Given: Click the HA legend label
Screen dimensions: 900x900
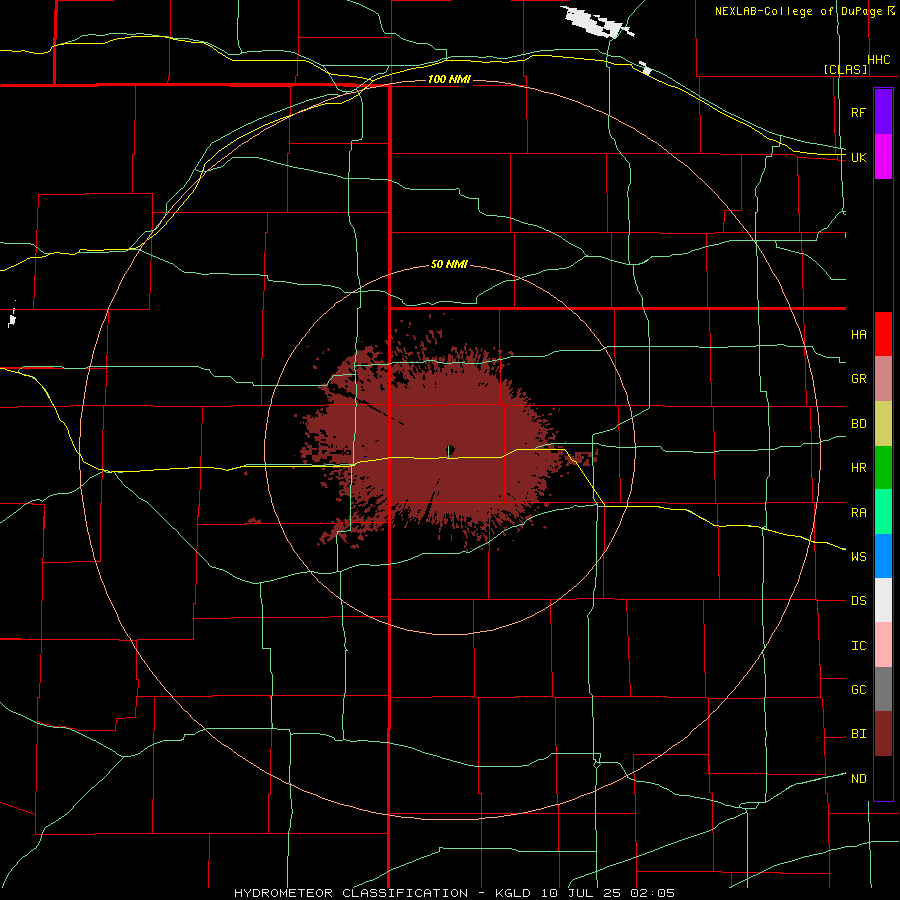Looking at the screenshot, I should [x=858, y=335].
